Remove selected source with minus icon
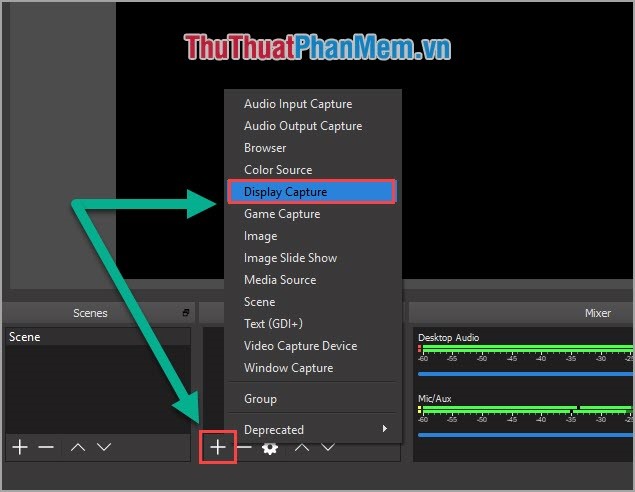The image size is (635, 492). click(x=244, y=447)
